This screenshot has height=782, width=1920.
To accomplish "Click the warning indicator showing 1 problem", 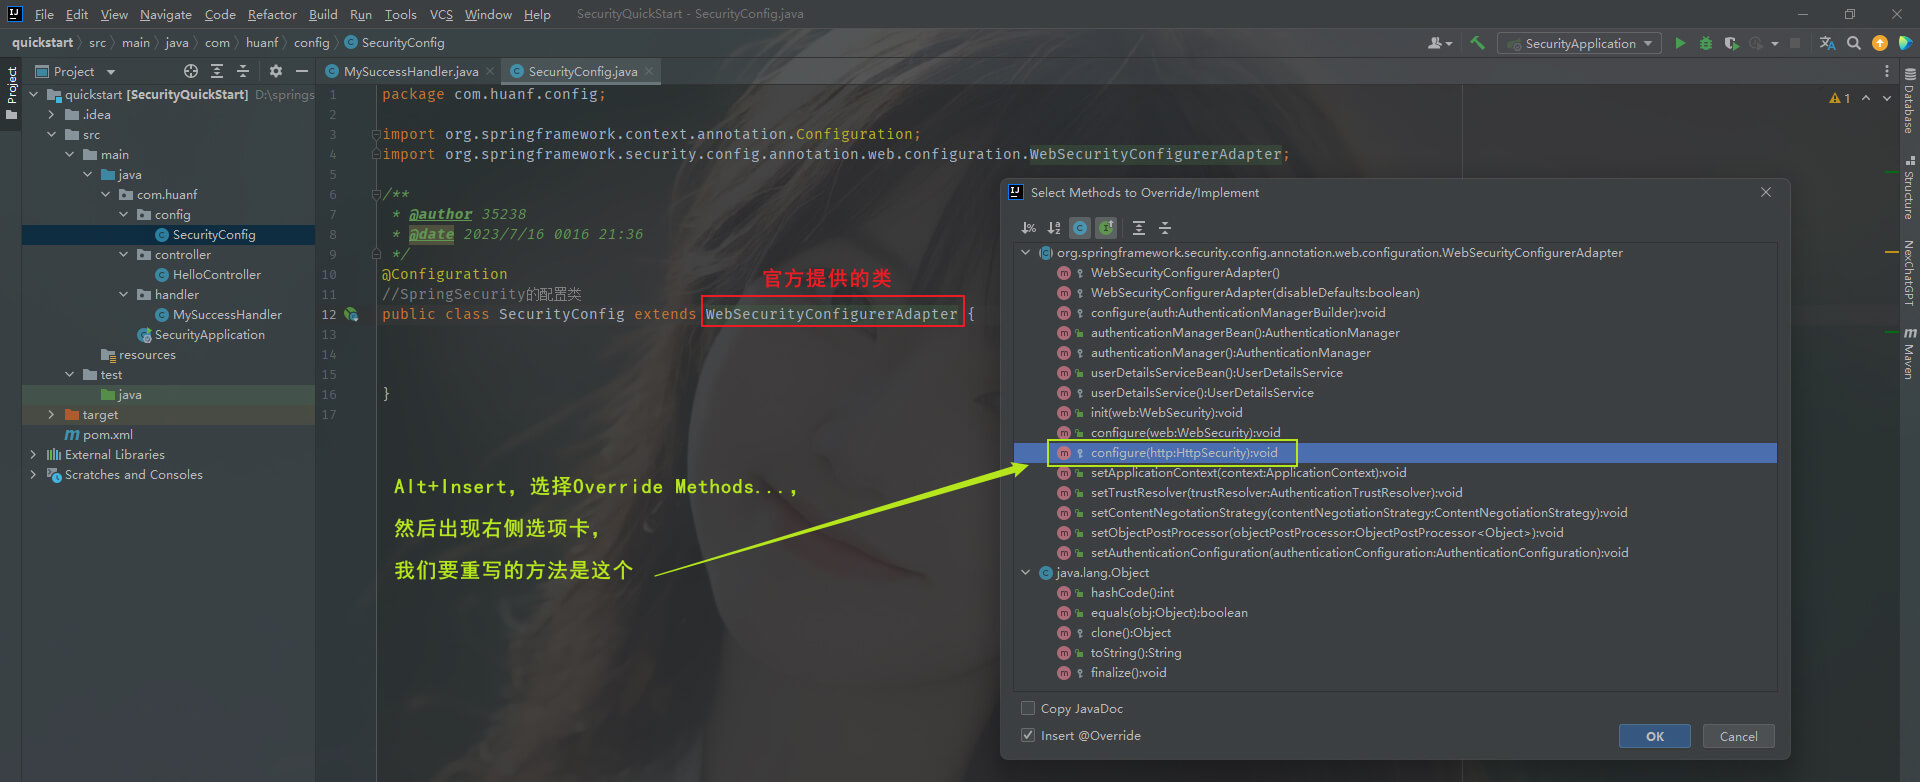I will (1840, 98).
